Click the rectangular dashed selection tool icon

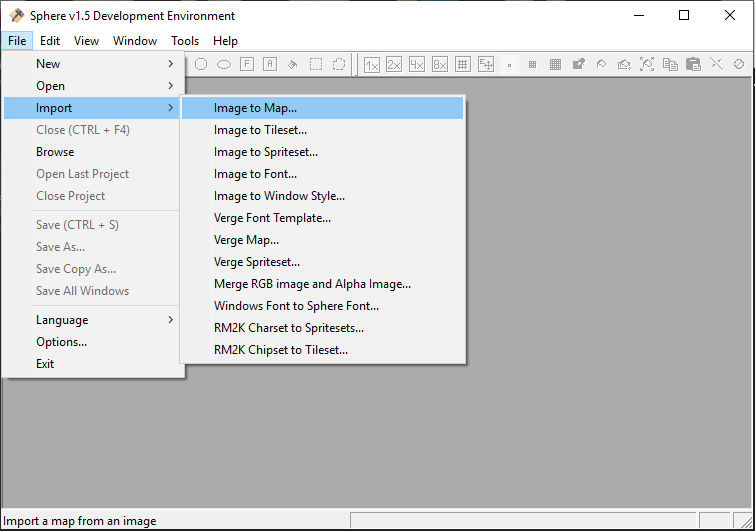tap(316, 64)
